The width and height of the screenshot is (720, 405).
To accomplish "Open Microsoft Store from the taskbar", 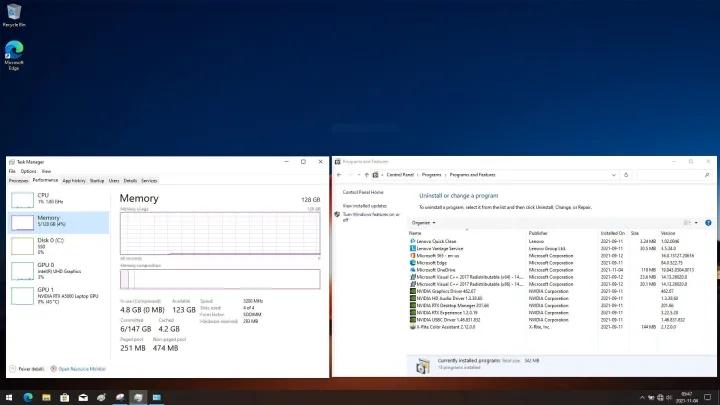I will [x=64, y=397].
